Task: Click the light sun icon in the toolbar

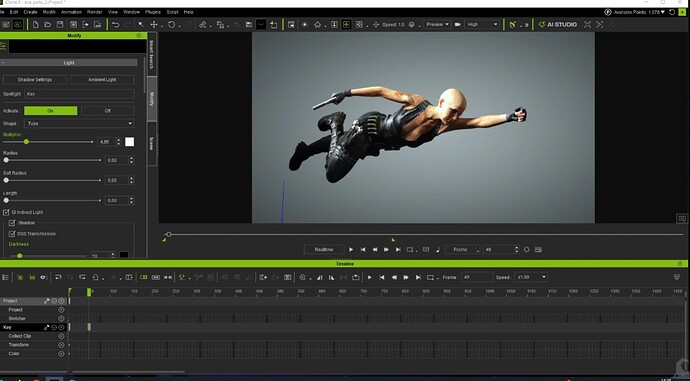Action: 305,25
